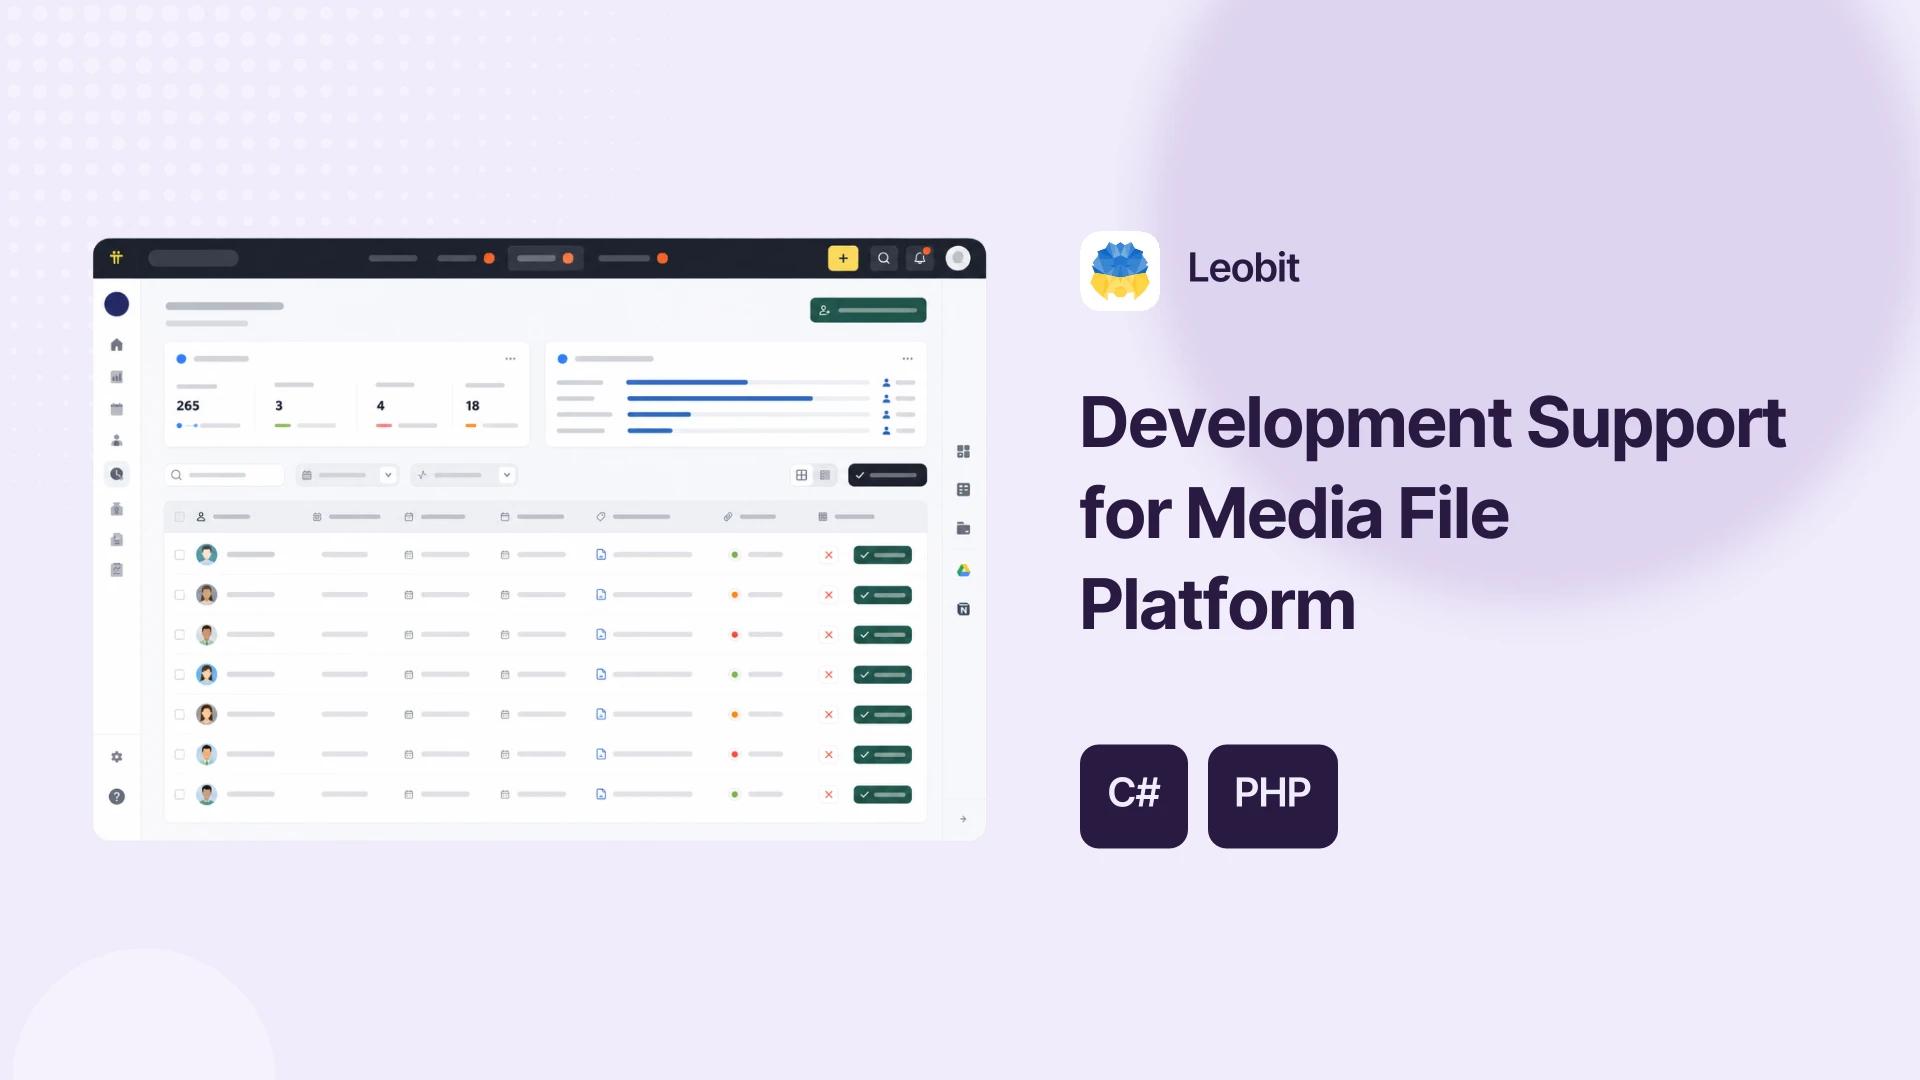
Task: Open the person icon in left sidebar
Action: pyautogui.click(x=117, y=441)
